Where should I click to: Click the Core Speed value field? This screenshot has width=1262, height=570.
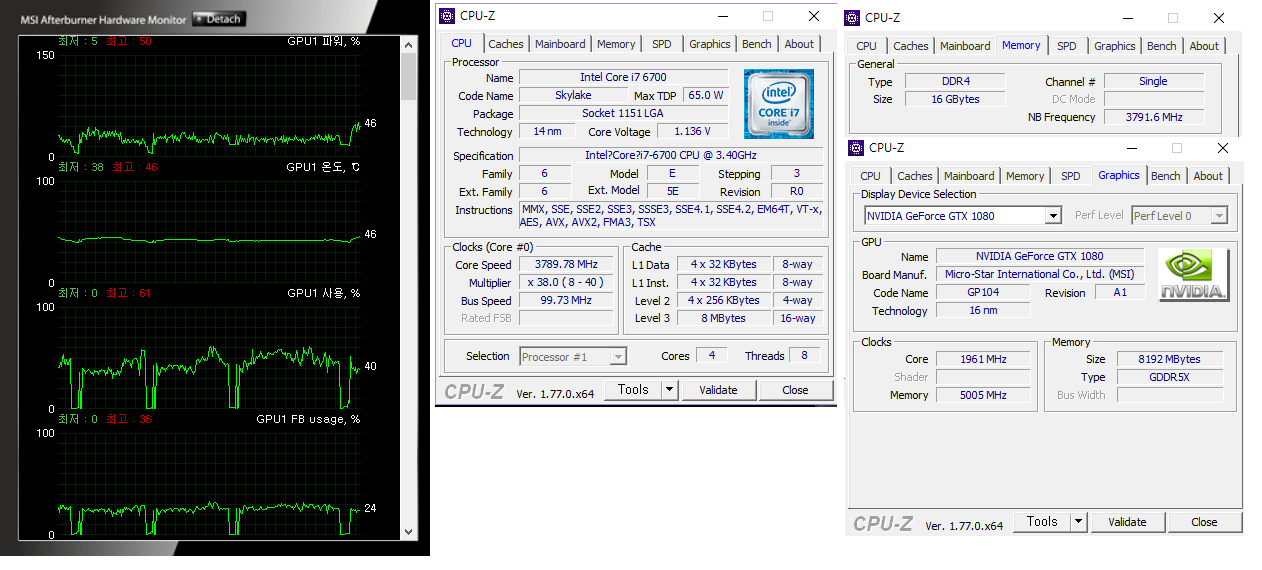[x=566, y=265]
